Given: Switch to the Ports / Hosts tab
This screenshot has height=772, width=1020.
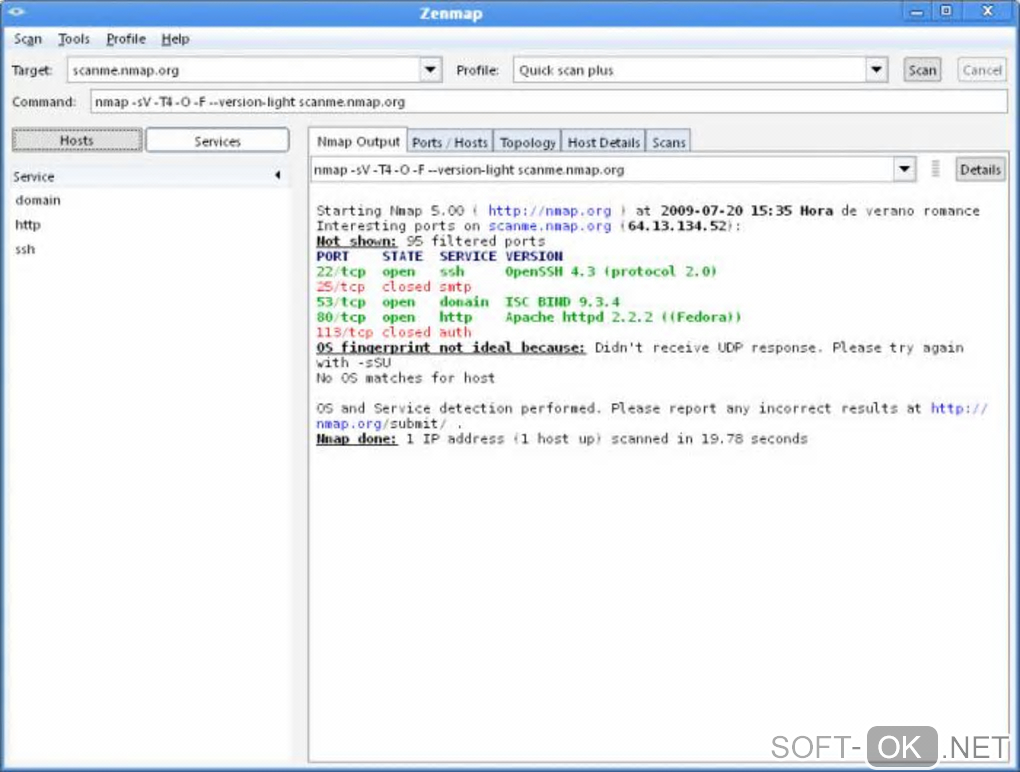Looking at the screenshot, I should pyautogui.click(x=450, y=142).
